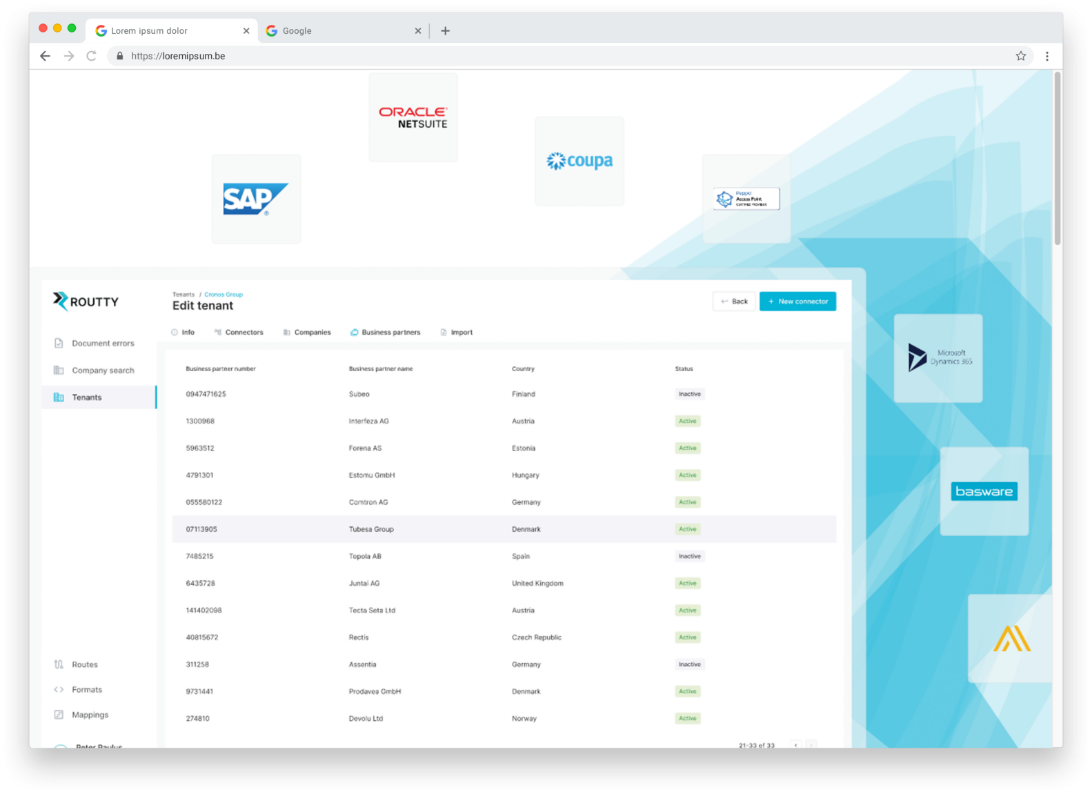Viewport: 1092px width, 794px height.
Task: Click the Cronos Group breadcrumb link
Action: pos(224,295)
